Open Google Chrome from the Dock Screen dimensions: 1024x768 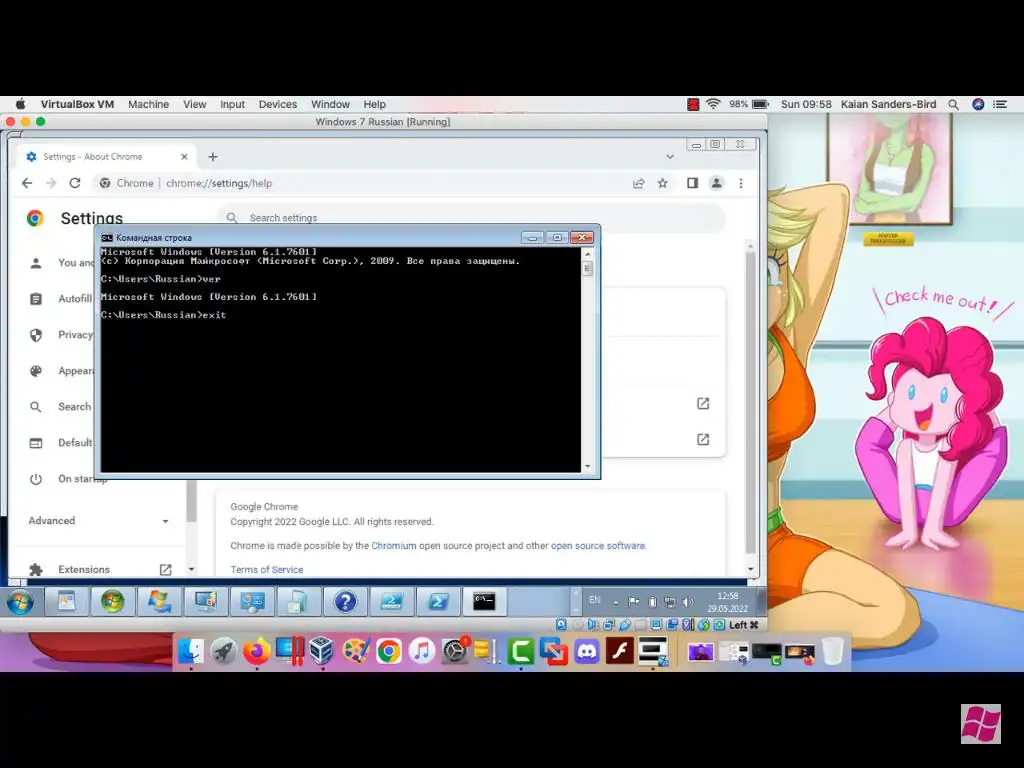point(389,651)
